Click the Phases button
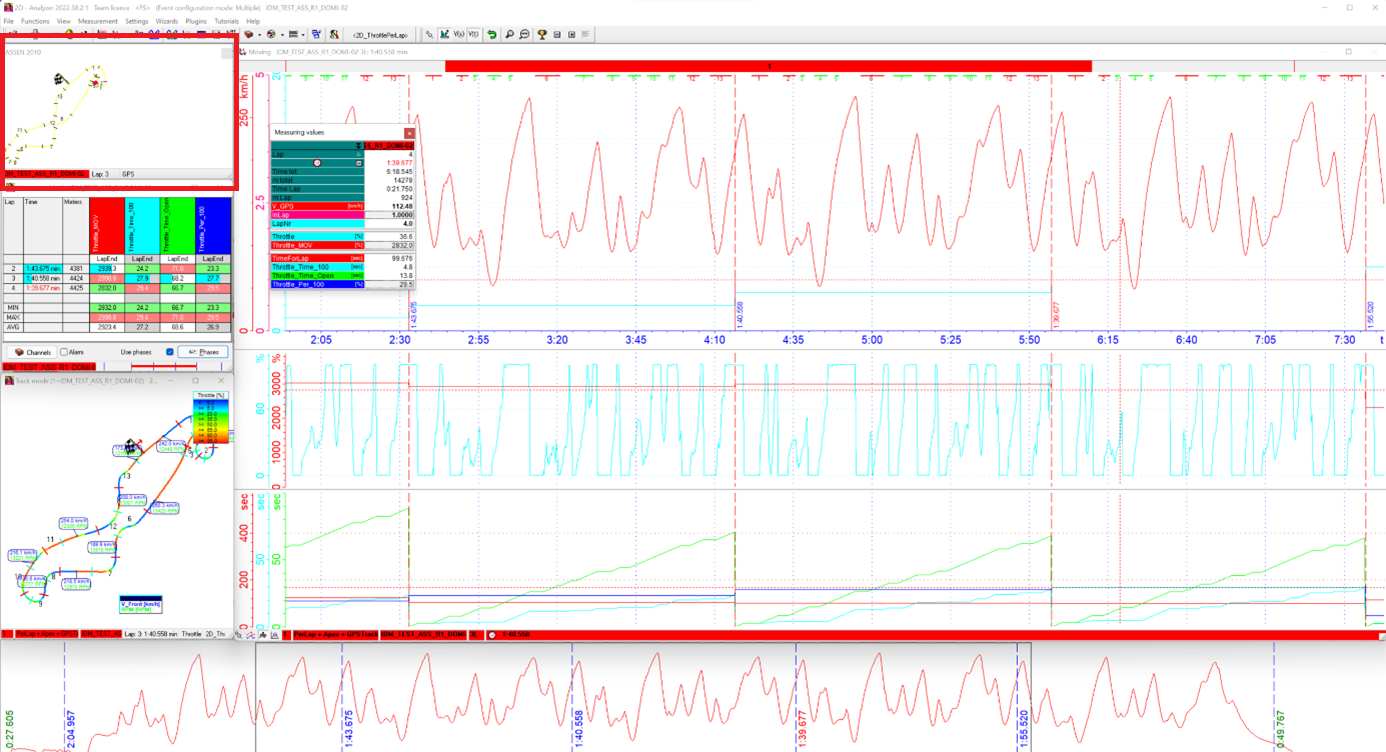Image resolution: width=1386 pixels, height=752 pixels. (x=203, y=352)
